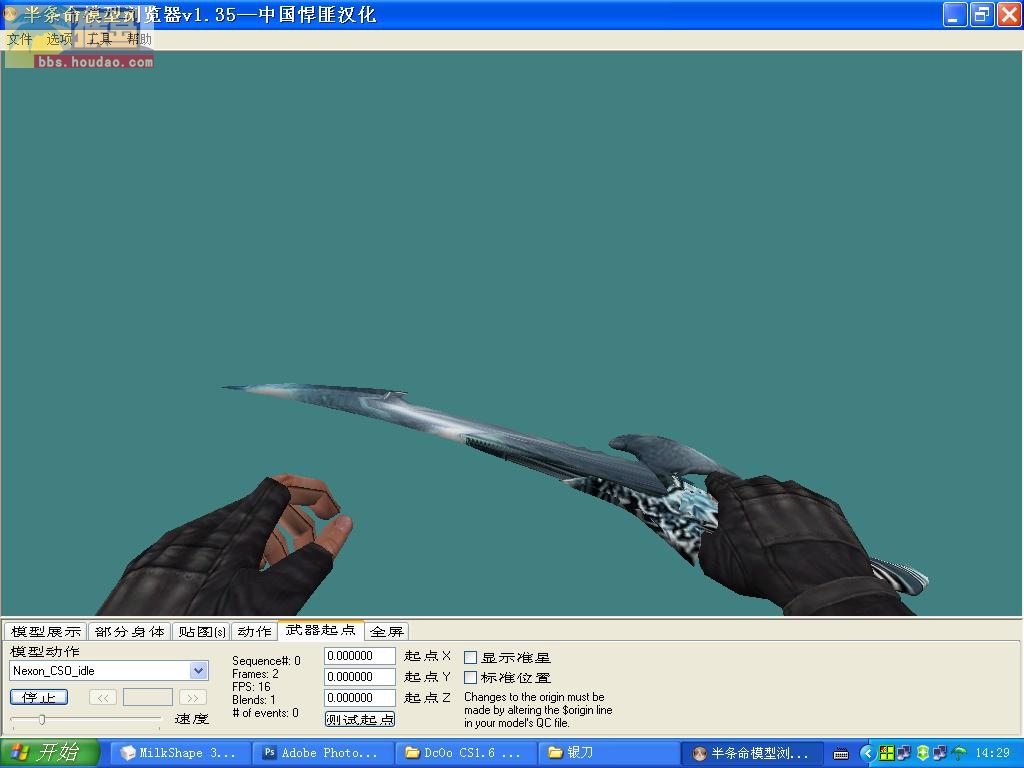The width and height of the screenshot is (1024, 768).
Task: Click the network icon left of the shield
Action: coord(904,753)
